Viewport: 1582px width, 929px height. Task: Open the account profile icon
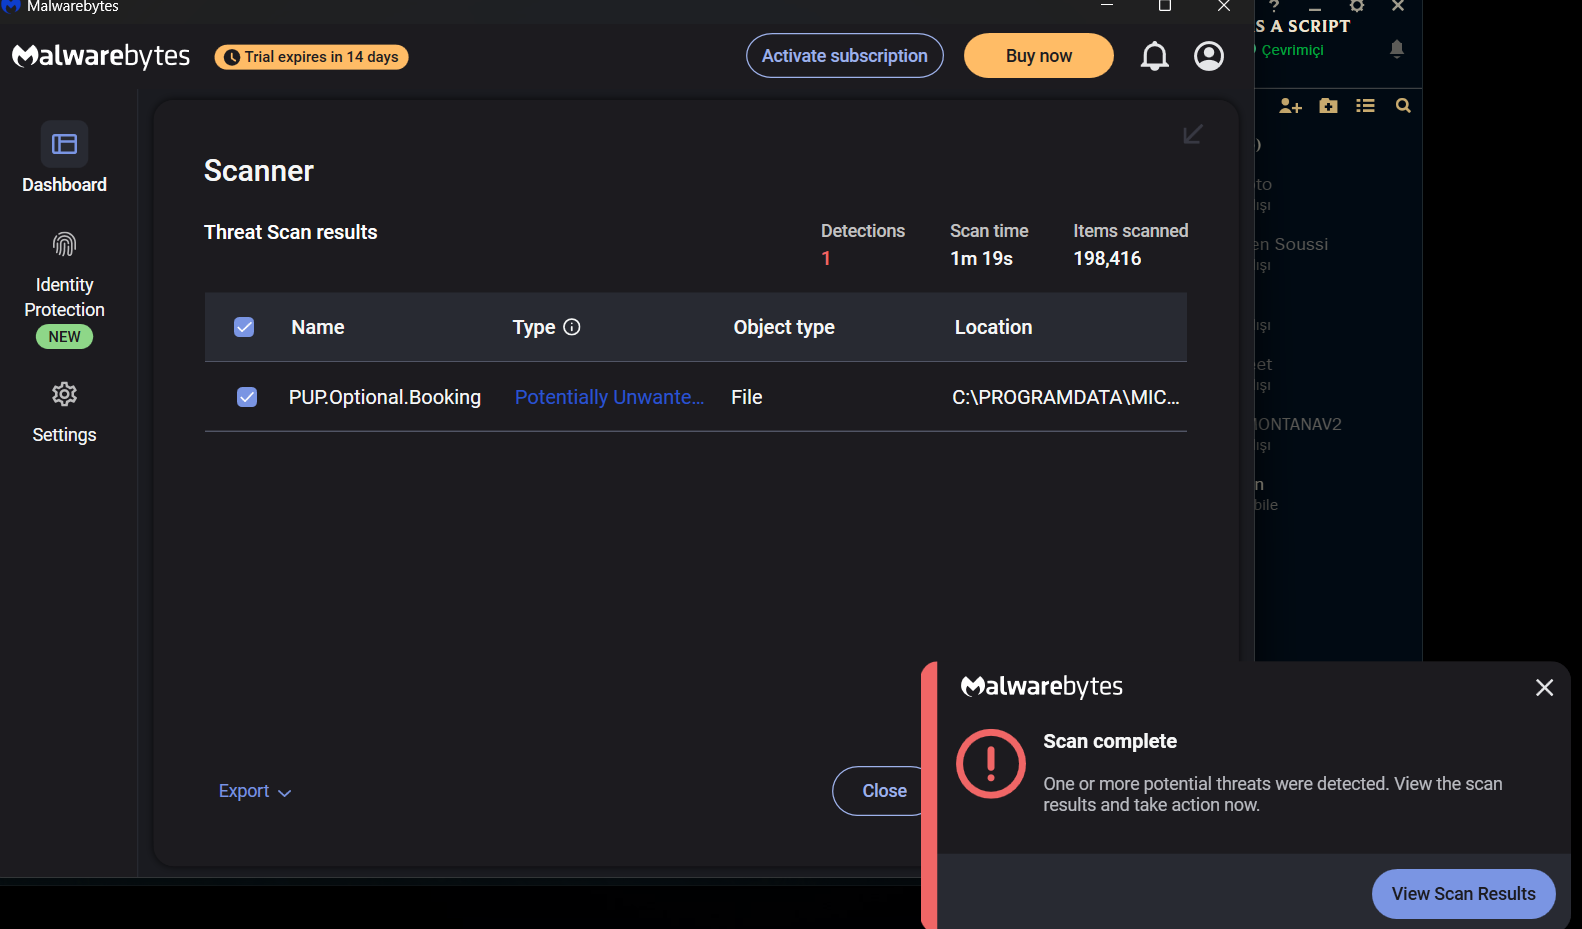[1209, 56]
